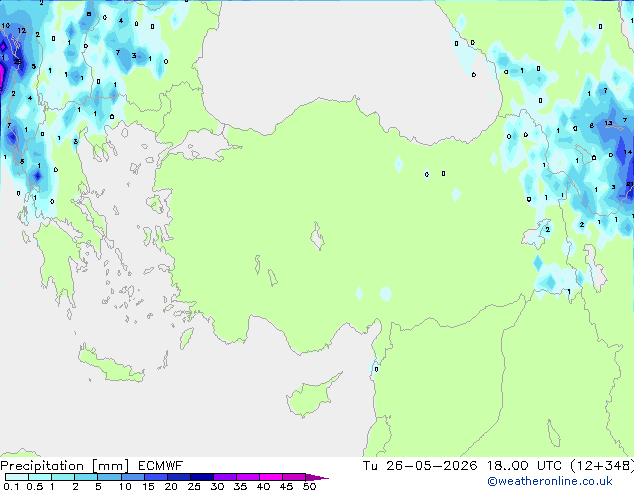
Task: Select the 20–25 mm legend swatch
Action: point(178,477)
